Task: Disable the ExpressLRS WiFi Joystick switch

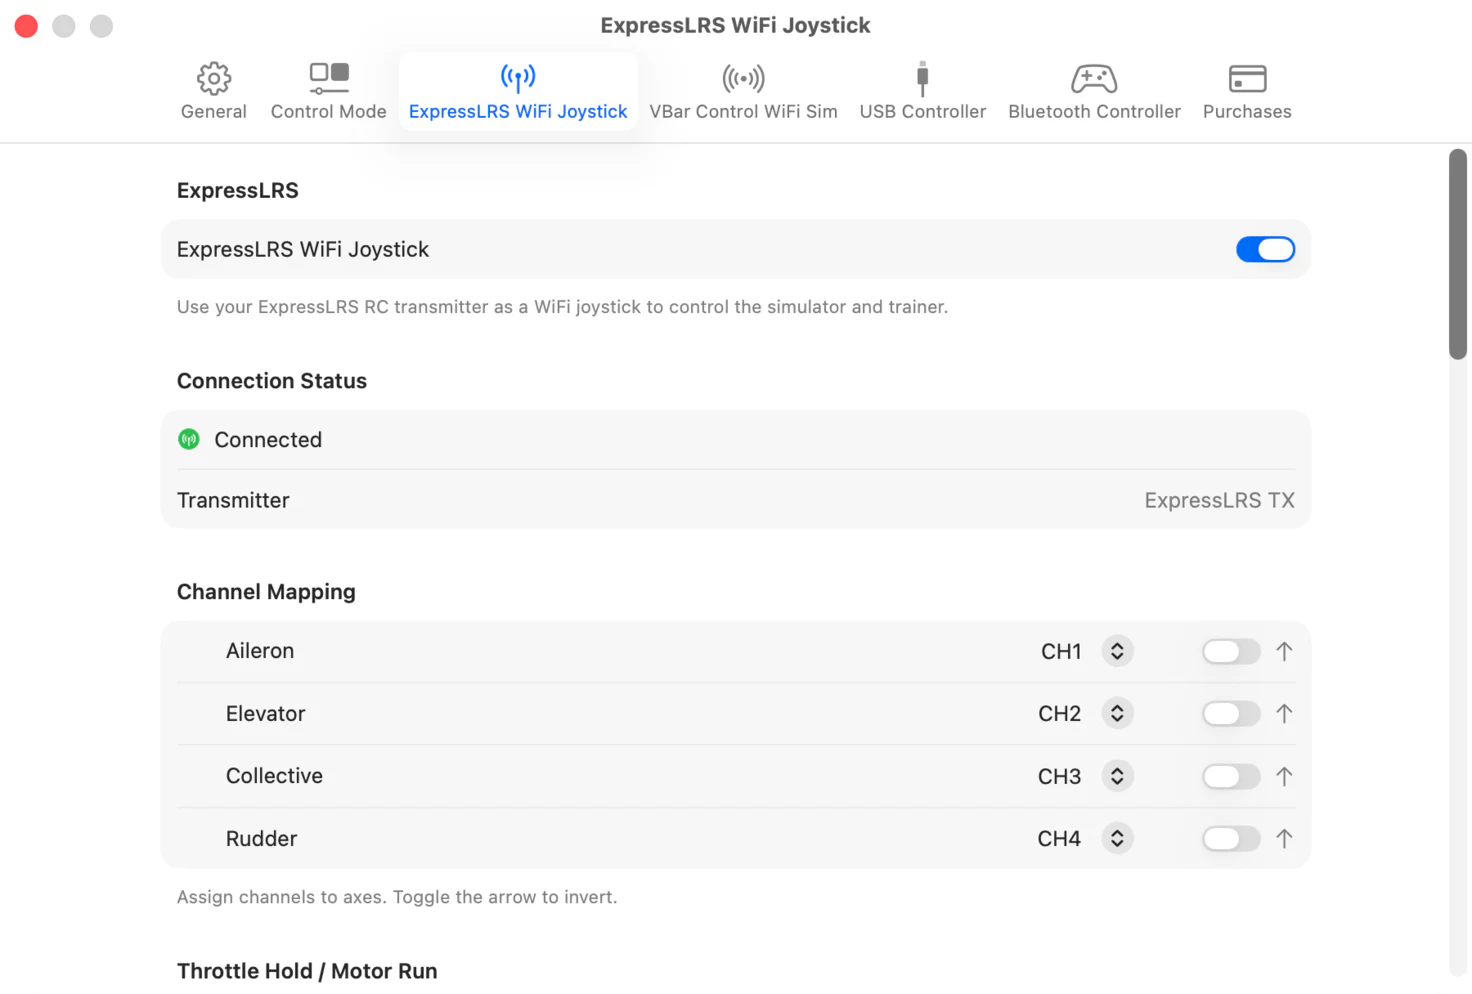Action: click(x=1265, y=249)
